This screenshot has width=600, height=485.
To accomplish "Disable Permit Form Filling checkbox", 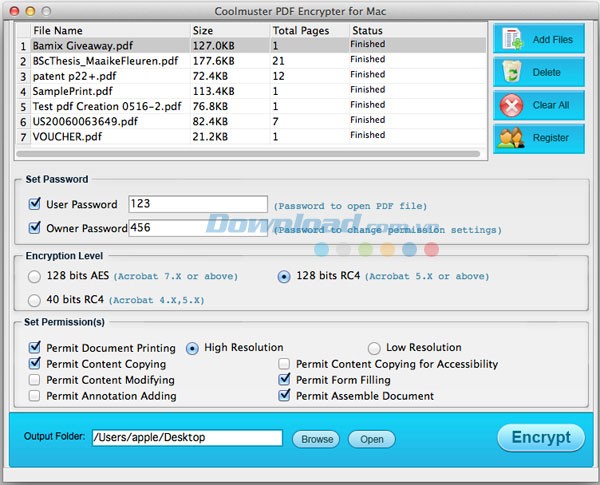I will tap(285, 380).
